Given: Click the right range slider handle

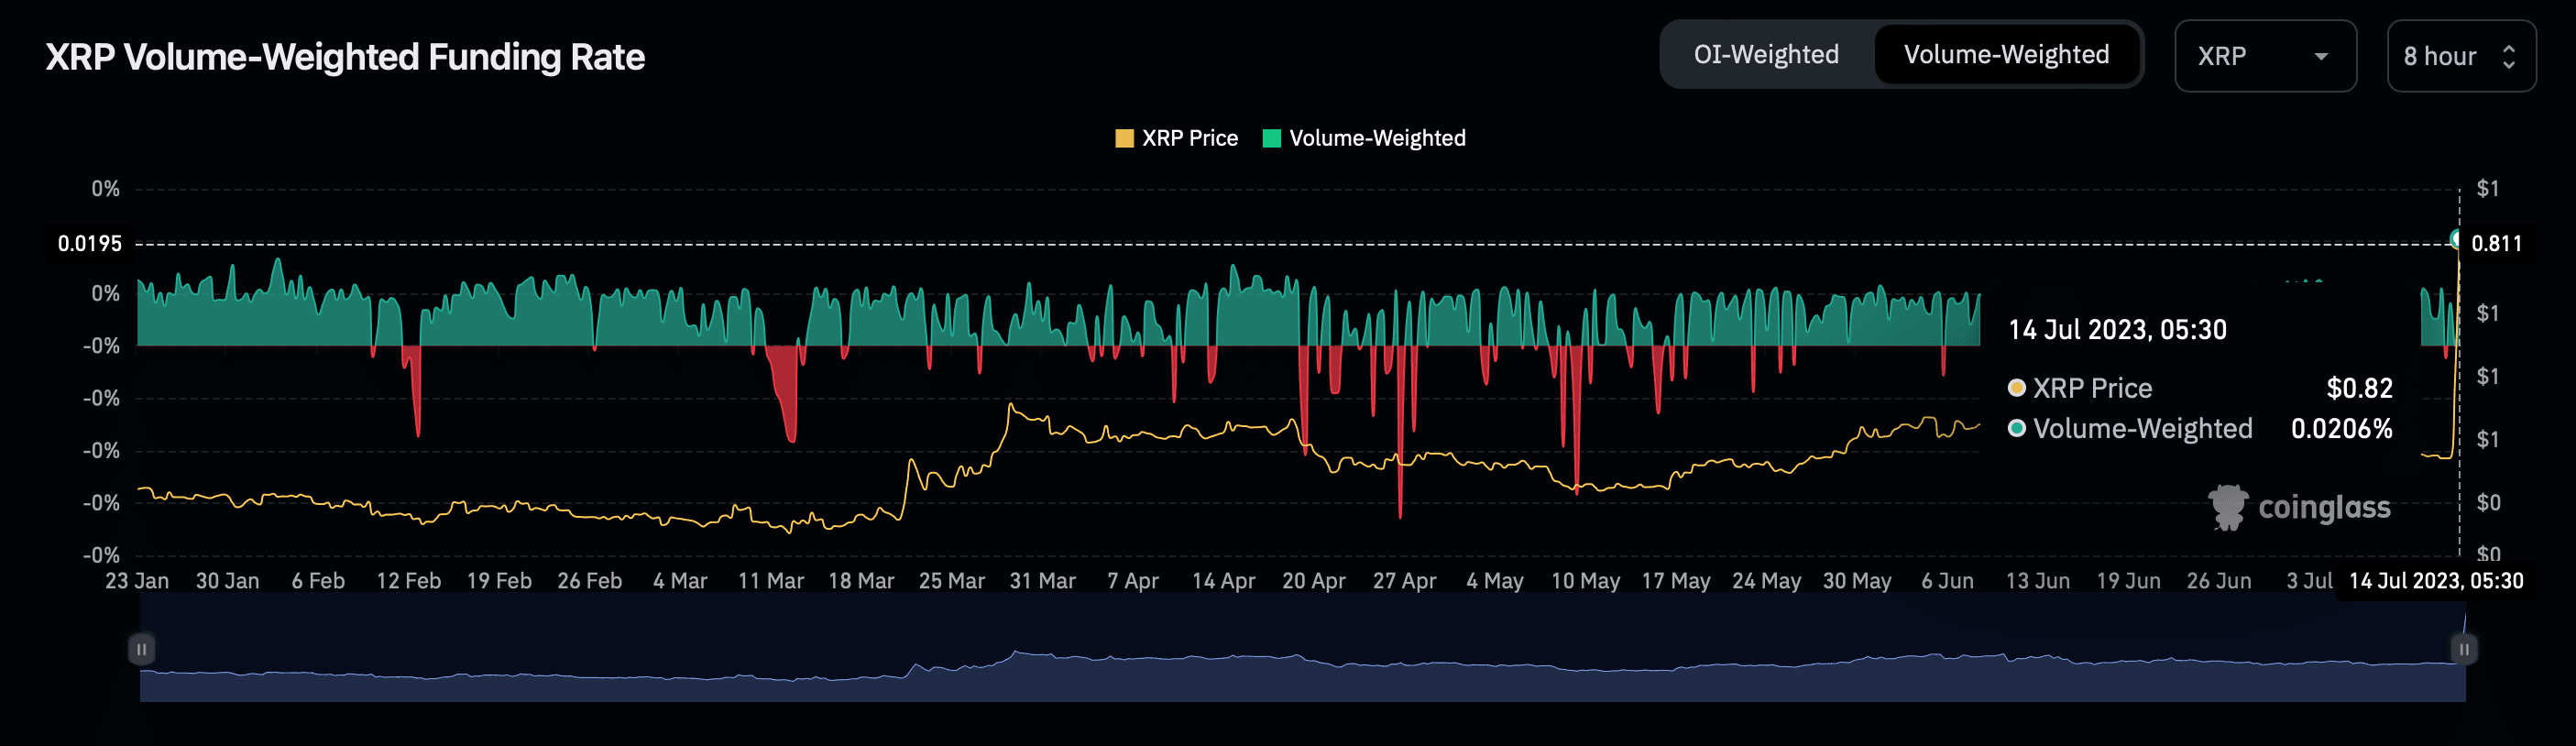Looking at the screenshot, I should tap(2464, 650).
